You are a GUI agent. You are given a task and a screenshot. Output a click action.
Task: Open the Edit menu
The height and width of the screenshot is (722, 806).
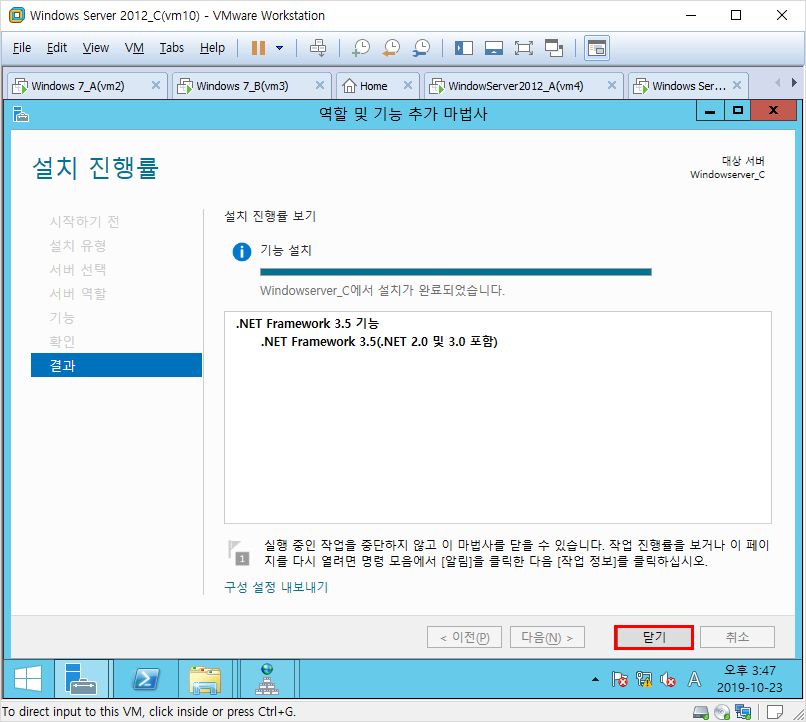57,48
